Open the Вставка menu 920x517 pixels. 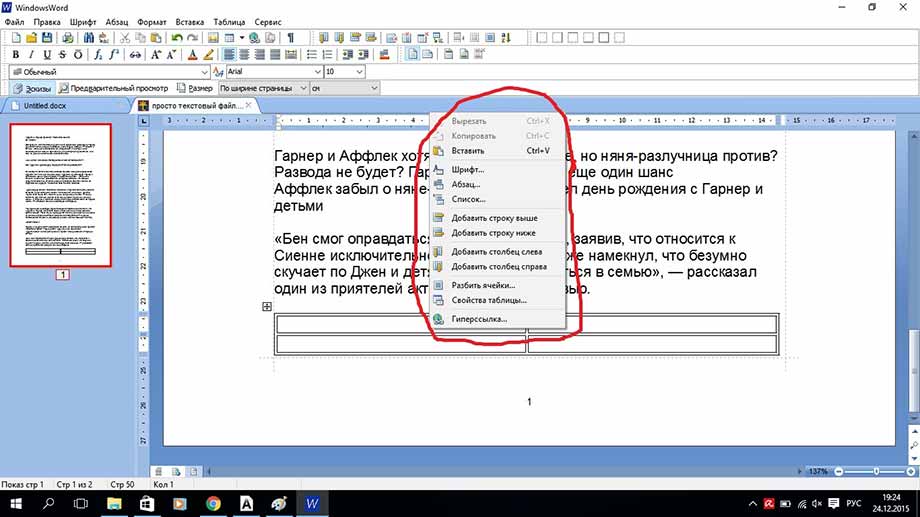click(x=190, y=22)
